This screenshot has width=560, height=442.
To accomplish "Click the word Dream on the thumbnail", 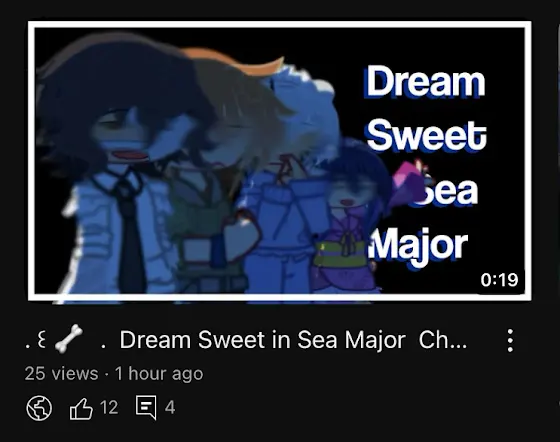I will coord(425,82).
